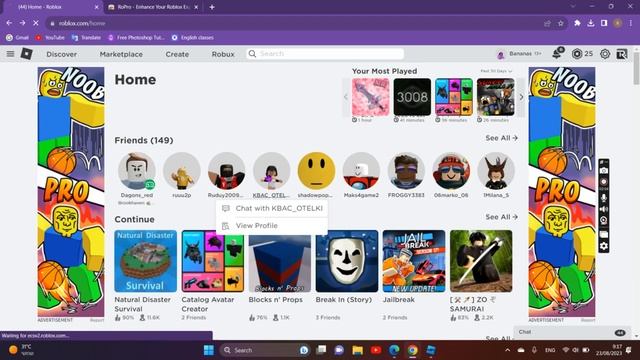Open friend FROGGY3383's avatar

coord(406,171)
